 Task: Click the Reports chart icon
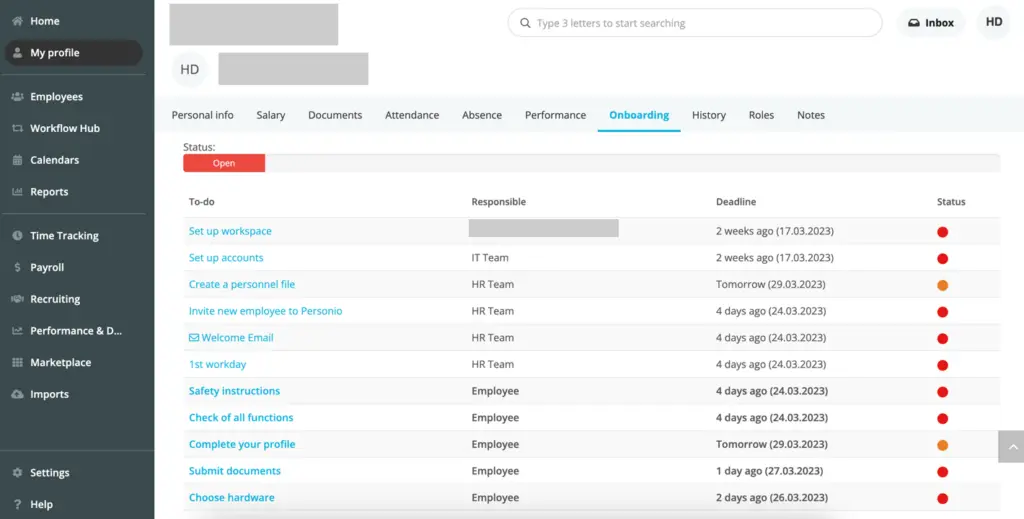pos(18,192)
